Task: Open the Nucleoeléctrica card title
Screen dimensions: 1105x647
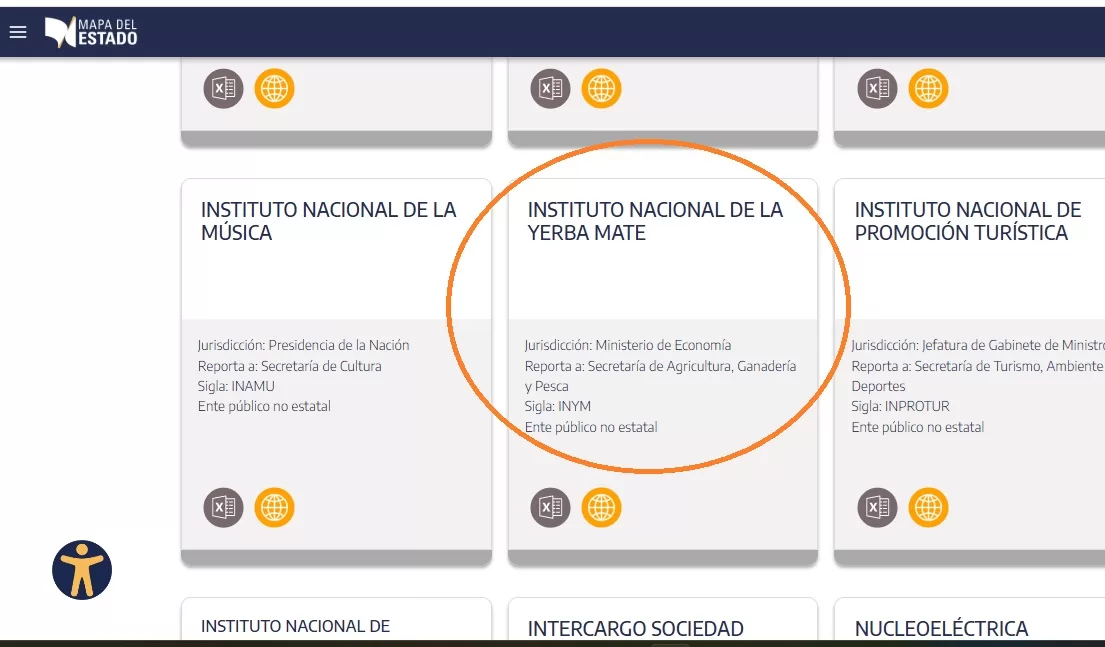Action: click(941, 629)
